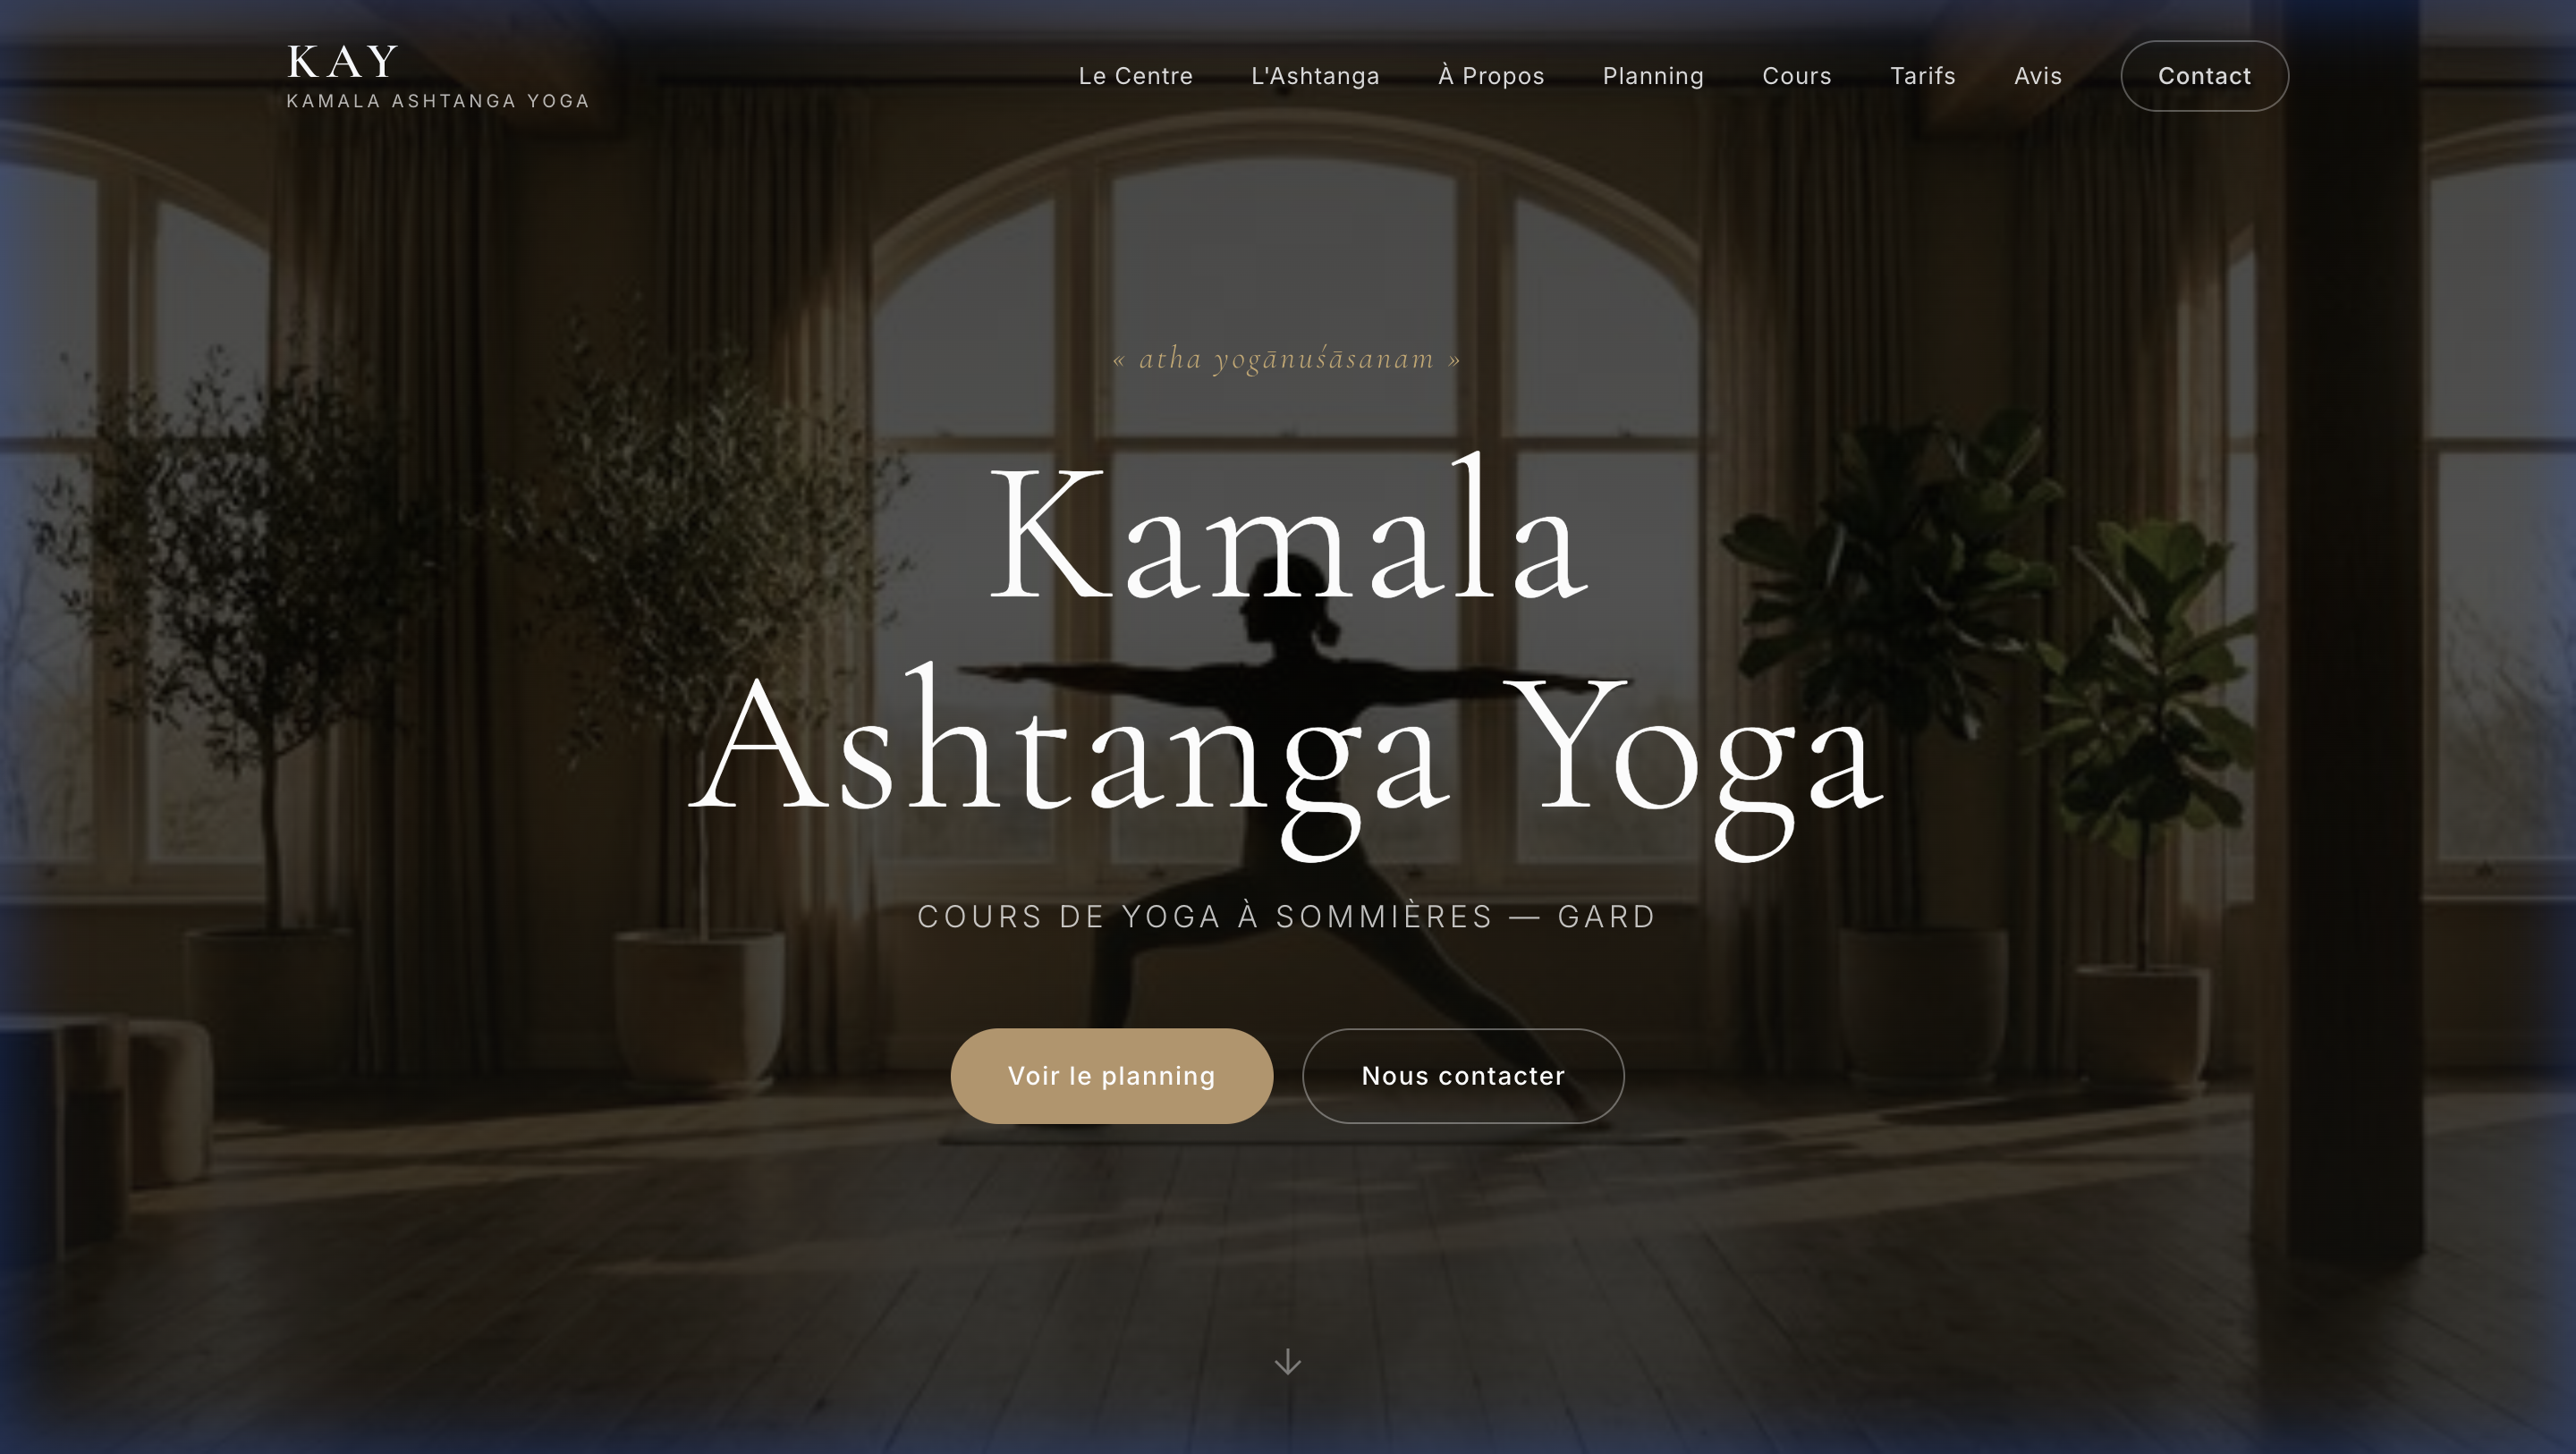
Task: Click the scroll-down arrow icon
Action: 1287,1362
